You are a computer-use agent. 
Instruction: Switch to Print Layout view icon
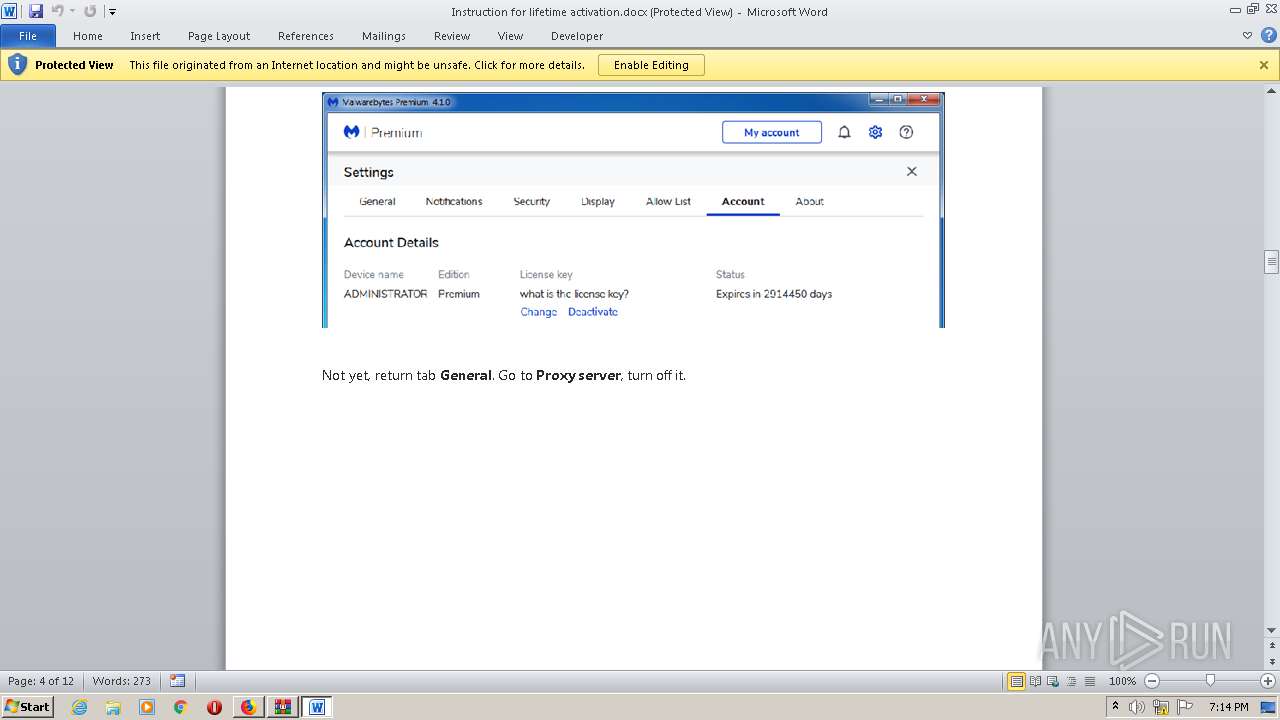(x=1017, y=681)
